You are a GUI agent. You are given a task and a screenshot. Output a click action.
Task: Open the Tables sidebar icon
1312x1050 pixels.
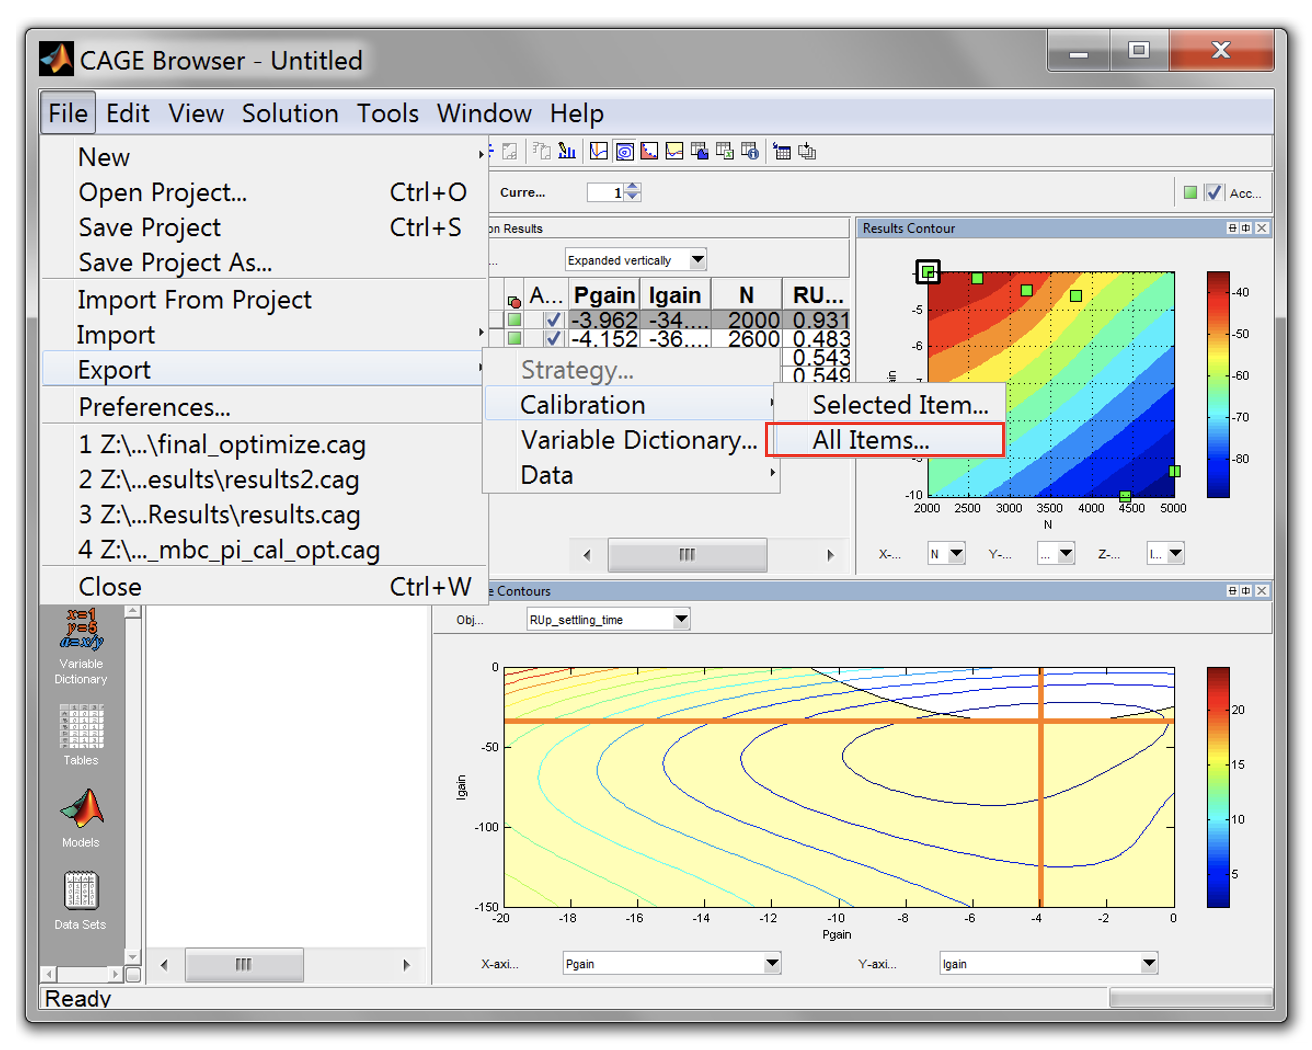[81, 734]
